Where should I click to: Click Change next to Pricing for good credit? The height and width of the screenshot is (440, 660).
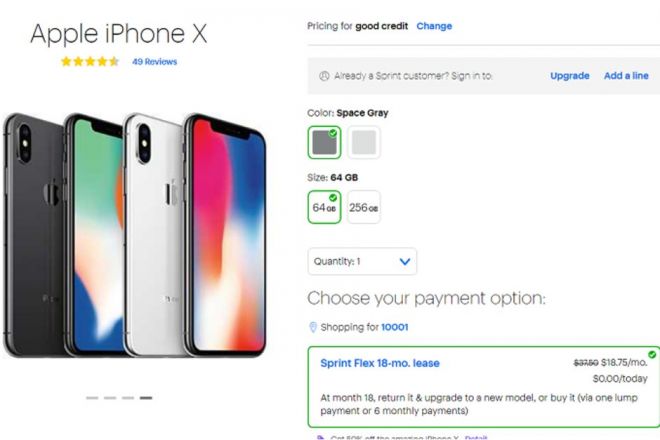point(434,26)
